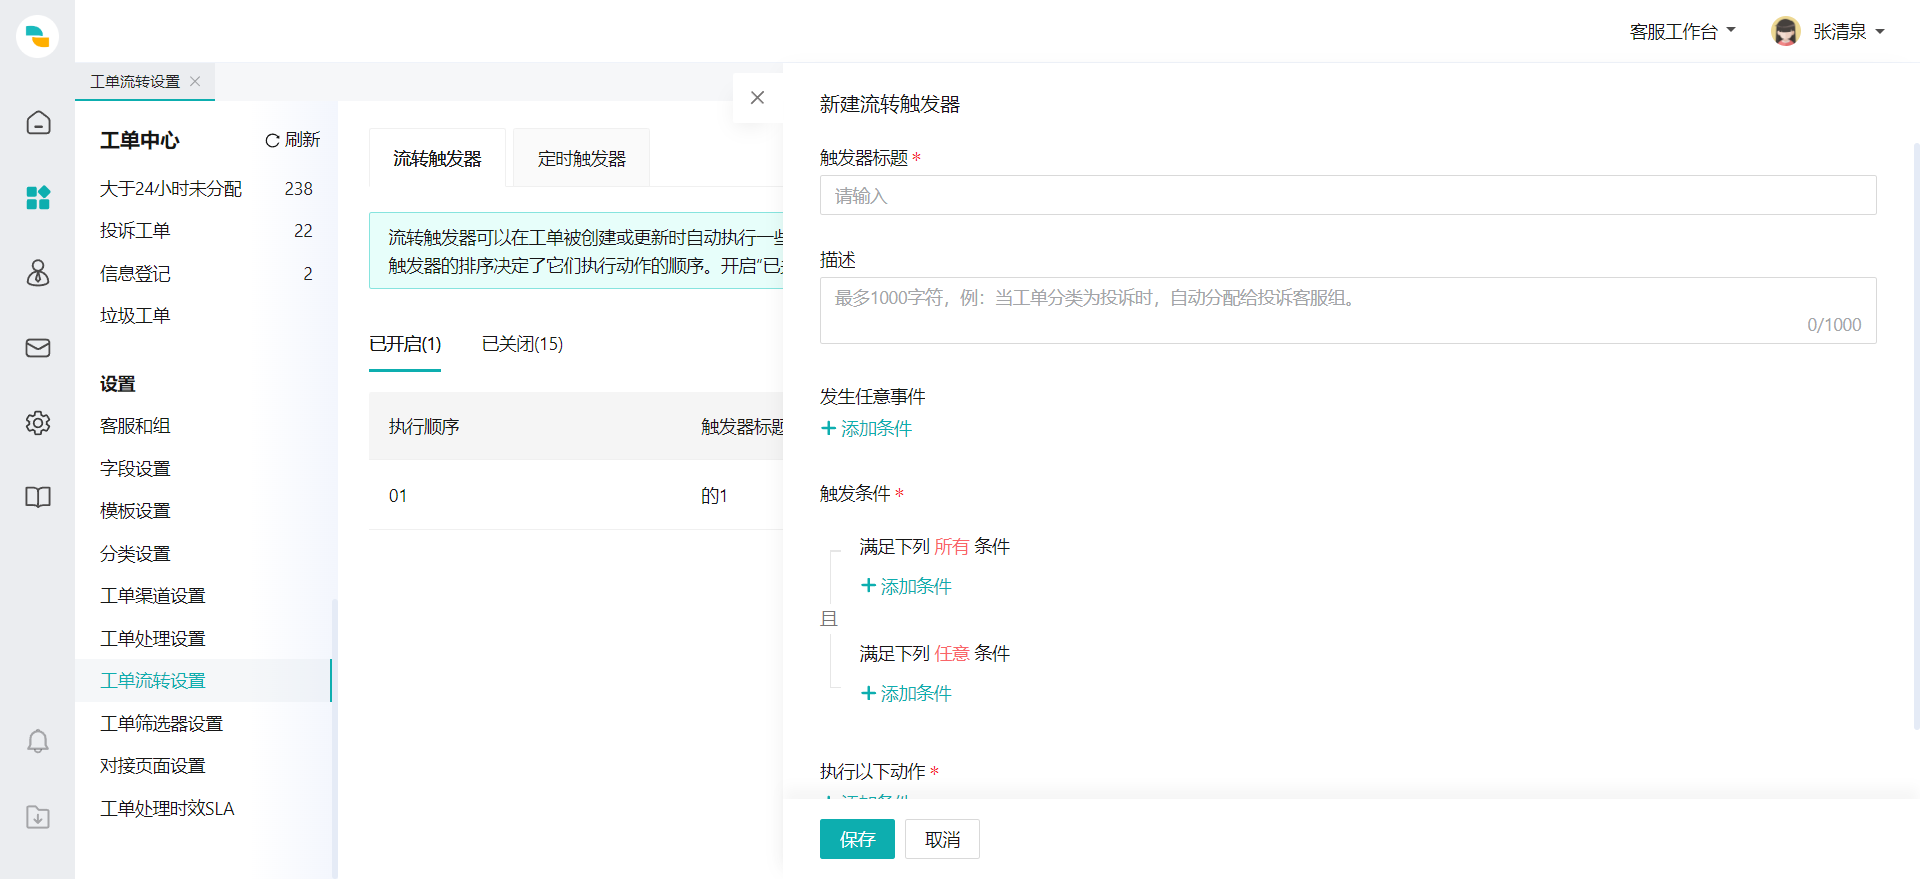Click the 0/1000 character counter
The height and width of the screenshot is (879, 1920).
pos(1834,325)
